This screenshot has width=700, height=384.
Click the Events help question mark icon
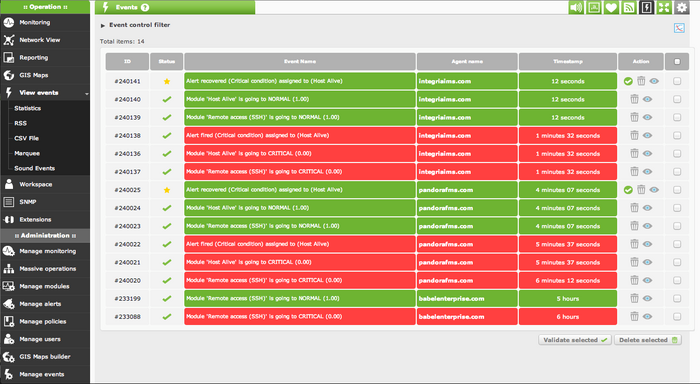tap(145, 7)
